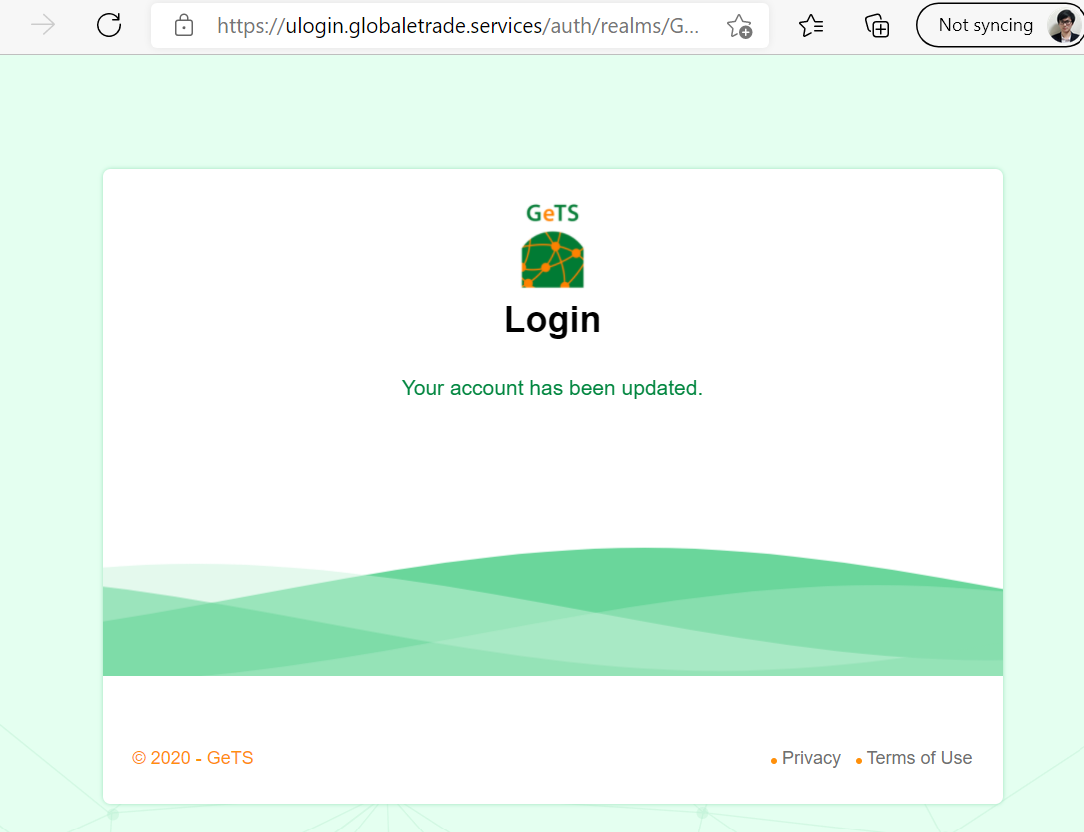Open the Privacy link
This screenshot has height=832, width=1084.
tap(811, 758)
